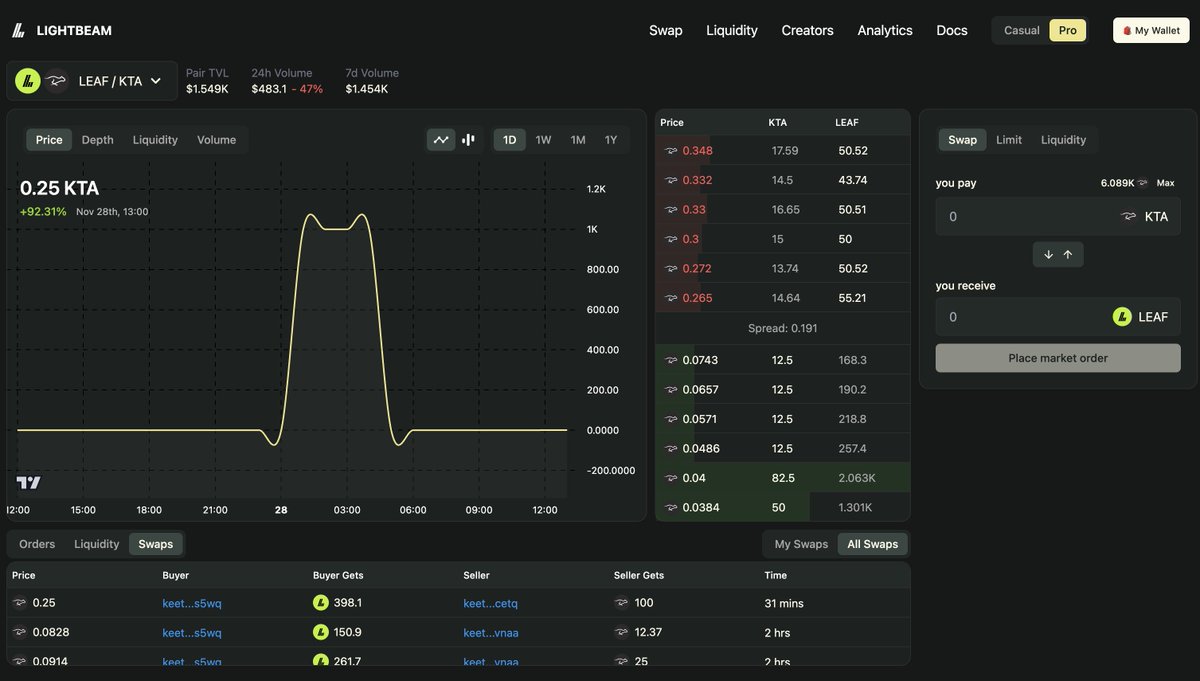Viewport: 1200px width, 681px height.
Task: Click the TradingView logo on chart
Action: pyautogui.click(x=29, y=483)
